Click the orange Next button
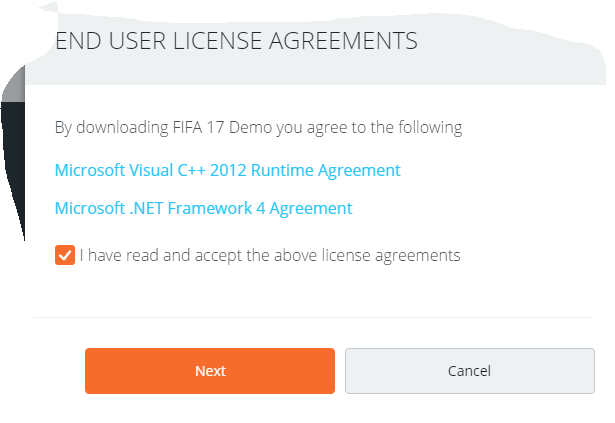 [x=210, y=371]
